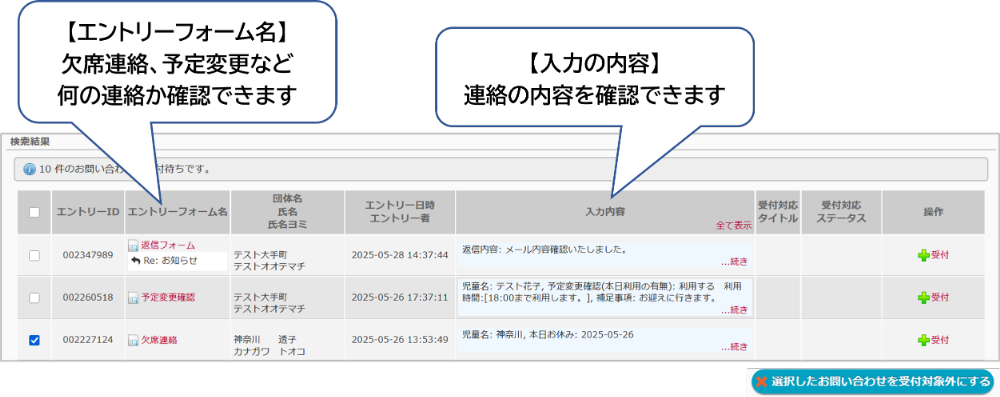Click green plus 受付 for entry 002347989
This screenshot has height=397, width=1000.
coord(933,255)
